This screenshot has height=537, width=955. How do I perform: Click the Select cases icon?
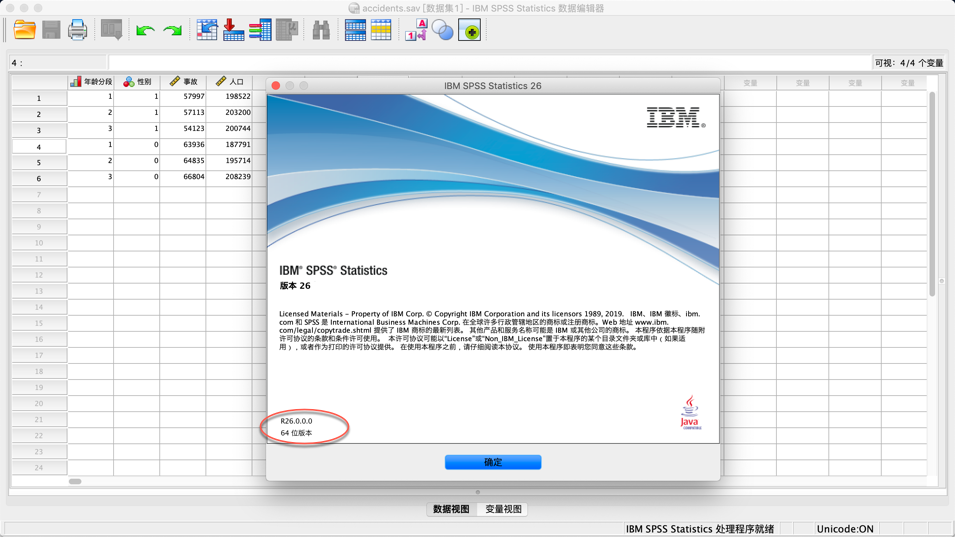(x=381, y=30)
